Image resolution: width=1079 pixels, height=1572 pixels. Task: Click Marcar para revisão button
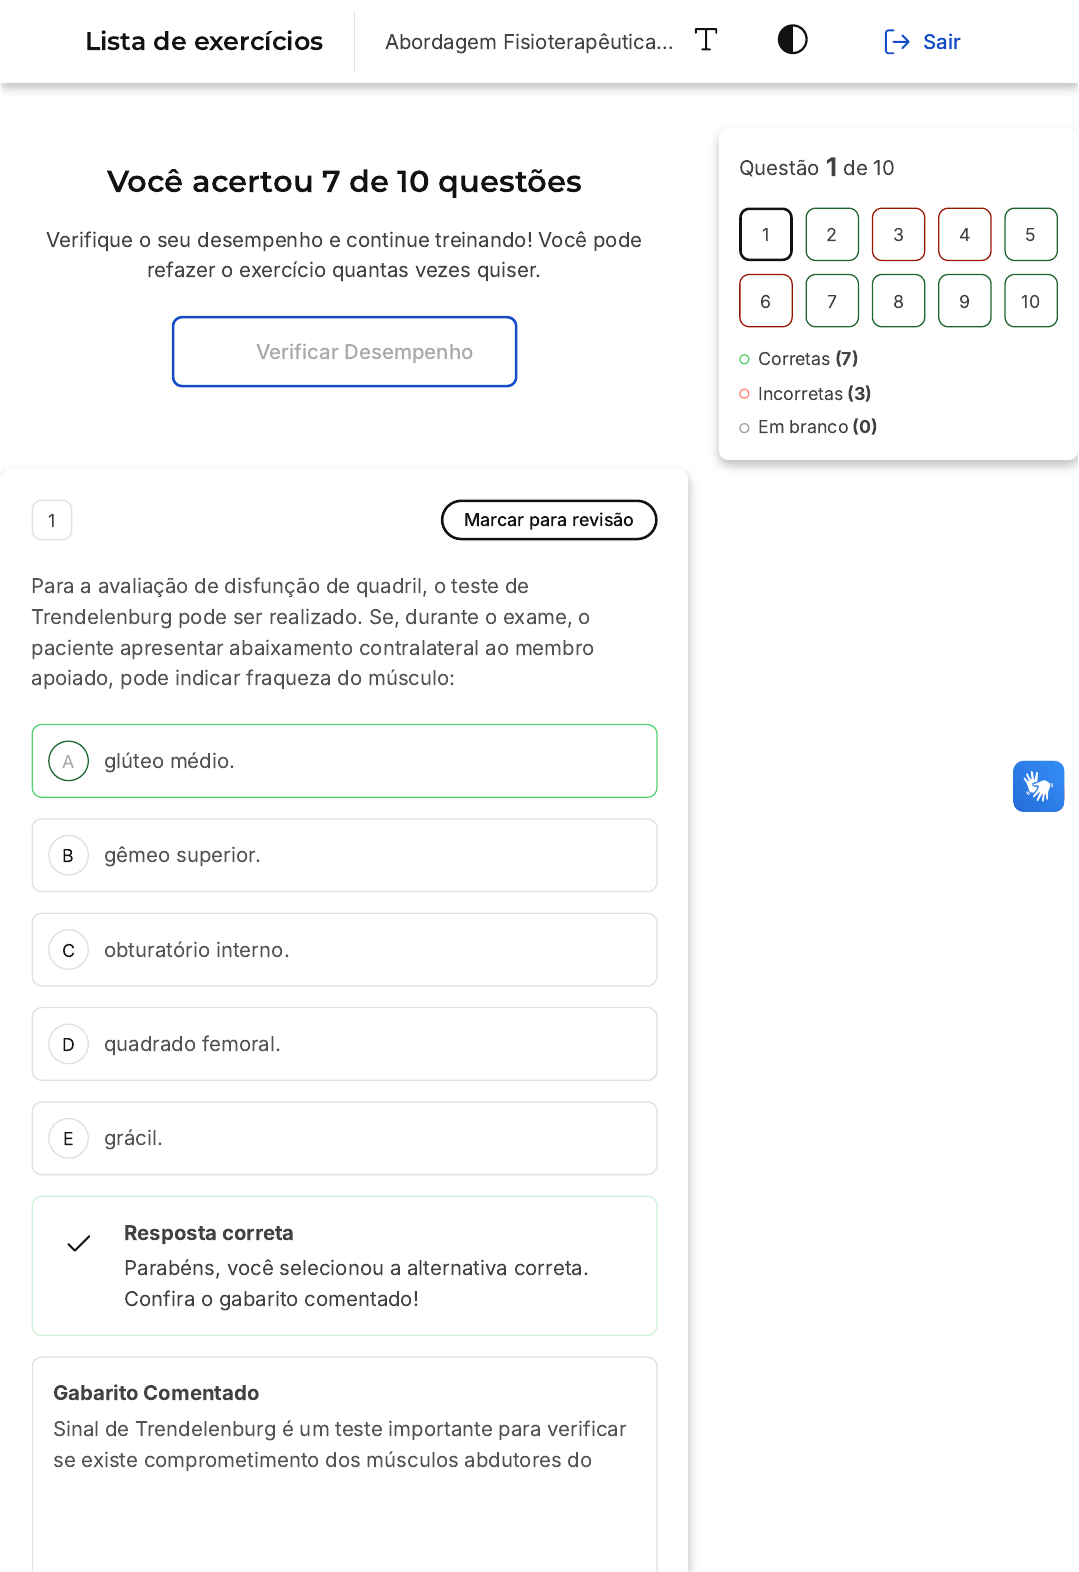pos(549,520)
